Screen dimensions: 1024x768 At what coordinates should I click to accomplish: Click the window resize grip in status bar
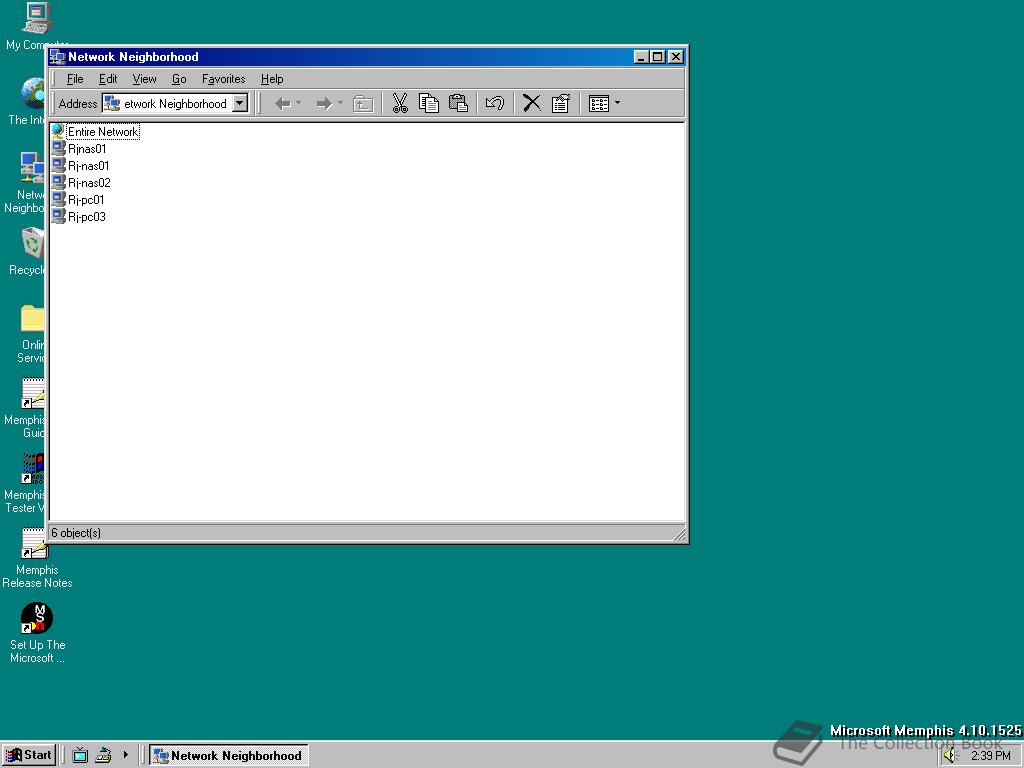click(679, 534)
